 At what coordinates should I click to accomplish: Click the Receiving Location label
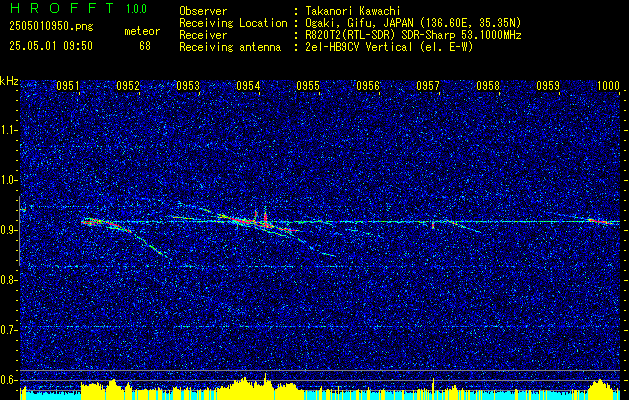(233, 23)
